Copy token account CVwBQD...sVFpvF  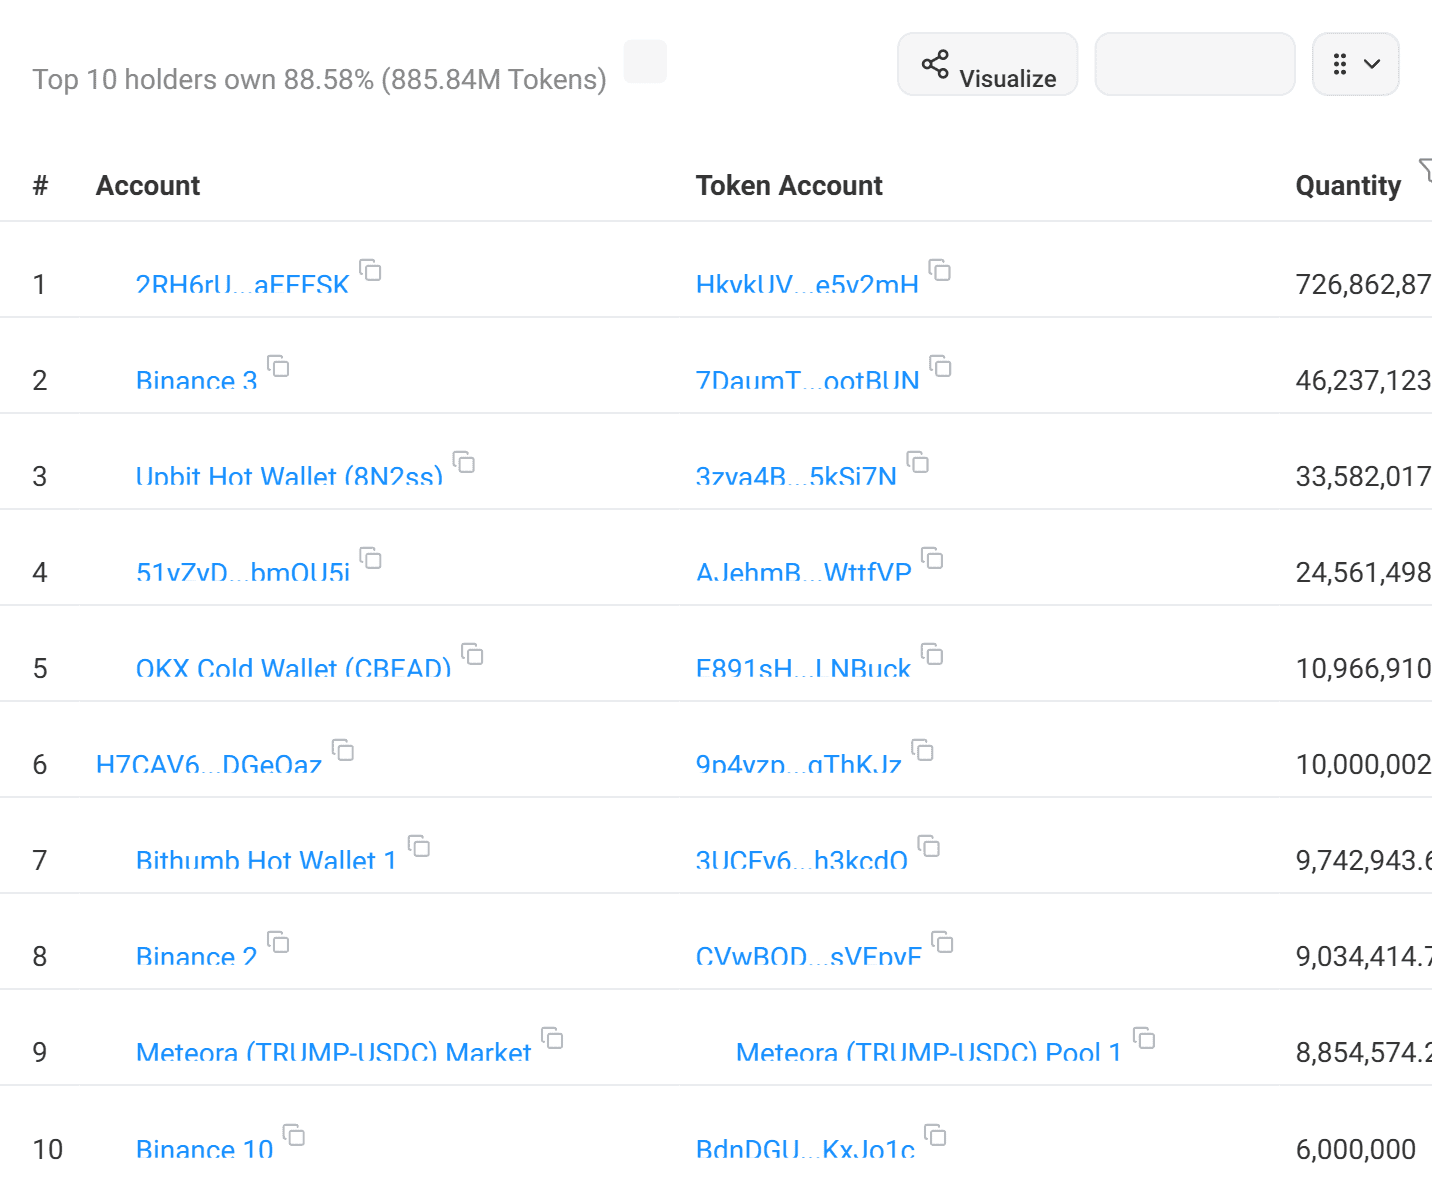point(943,942)
